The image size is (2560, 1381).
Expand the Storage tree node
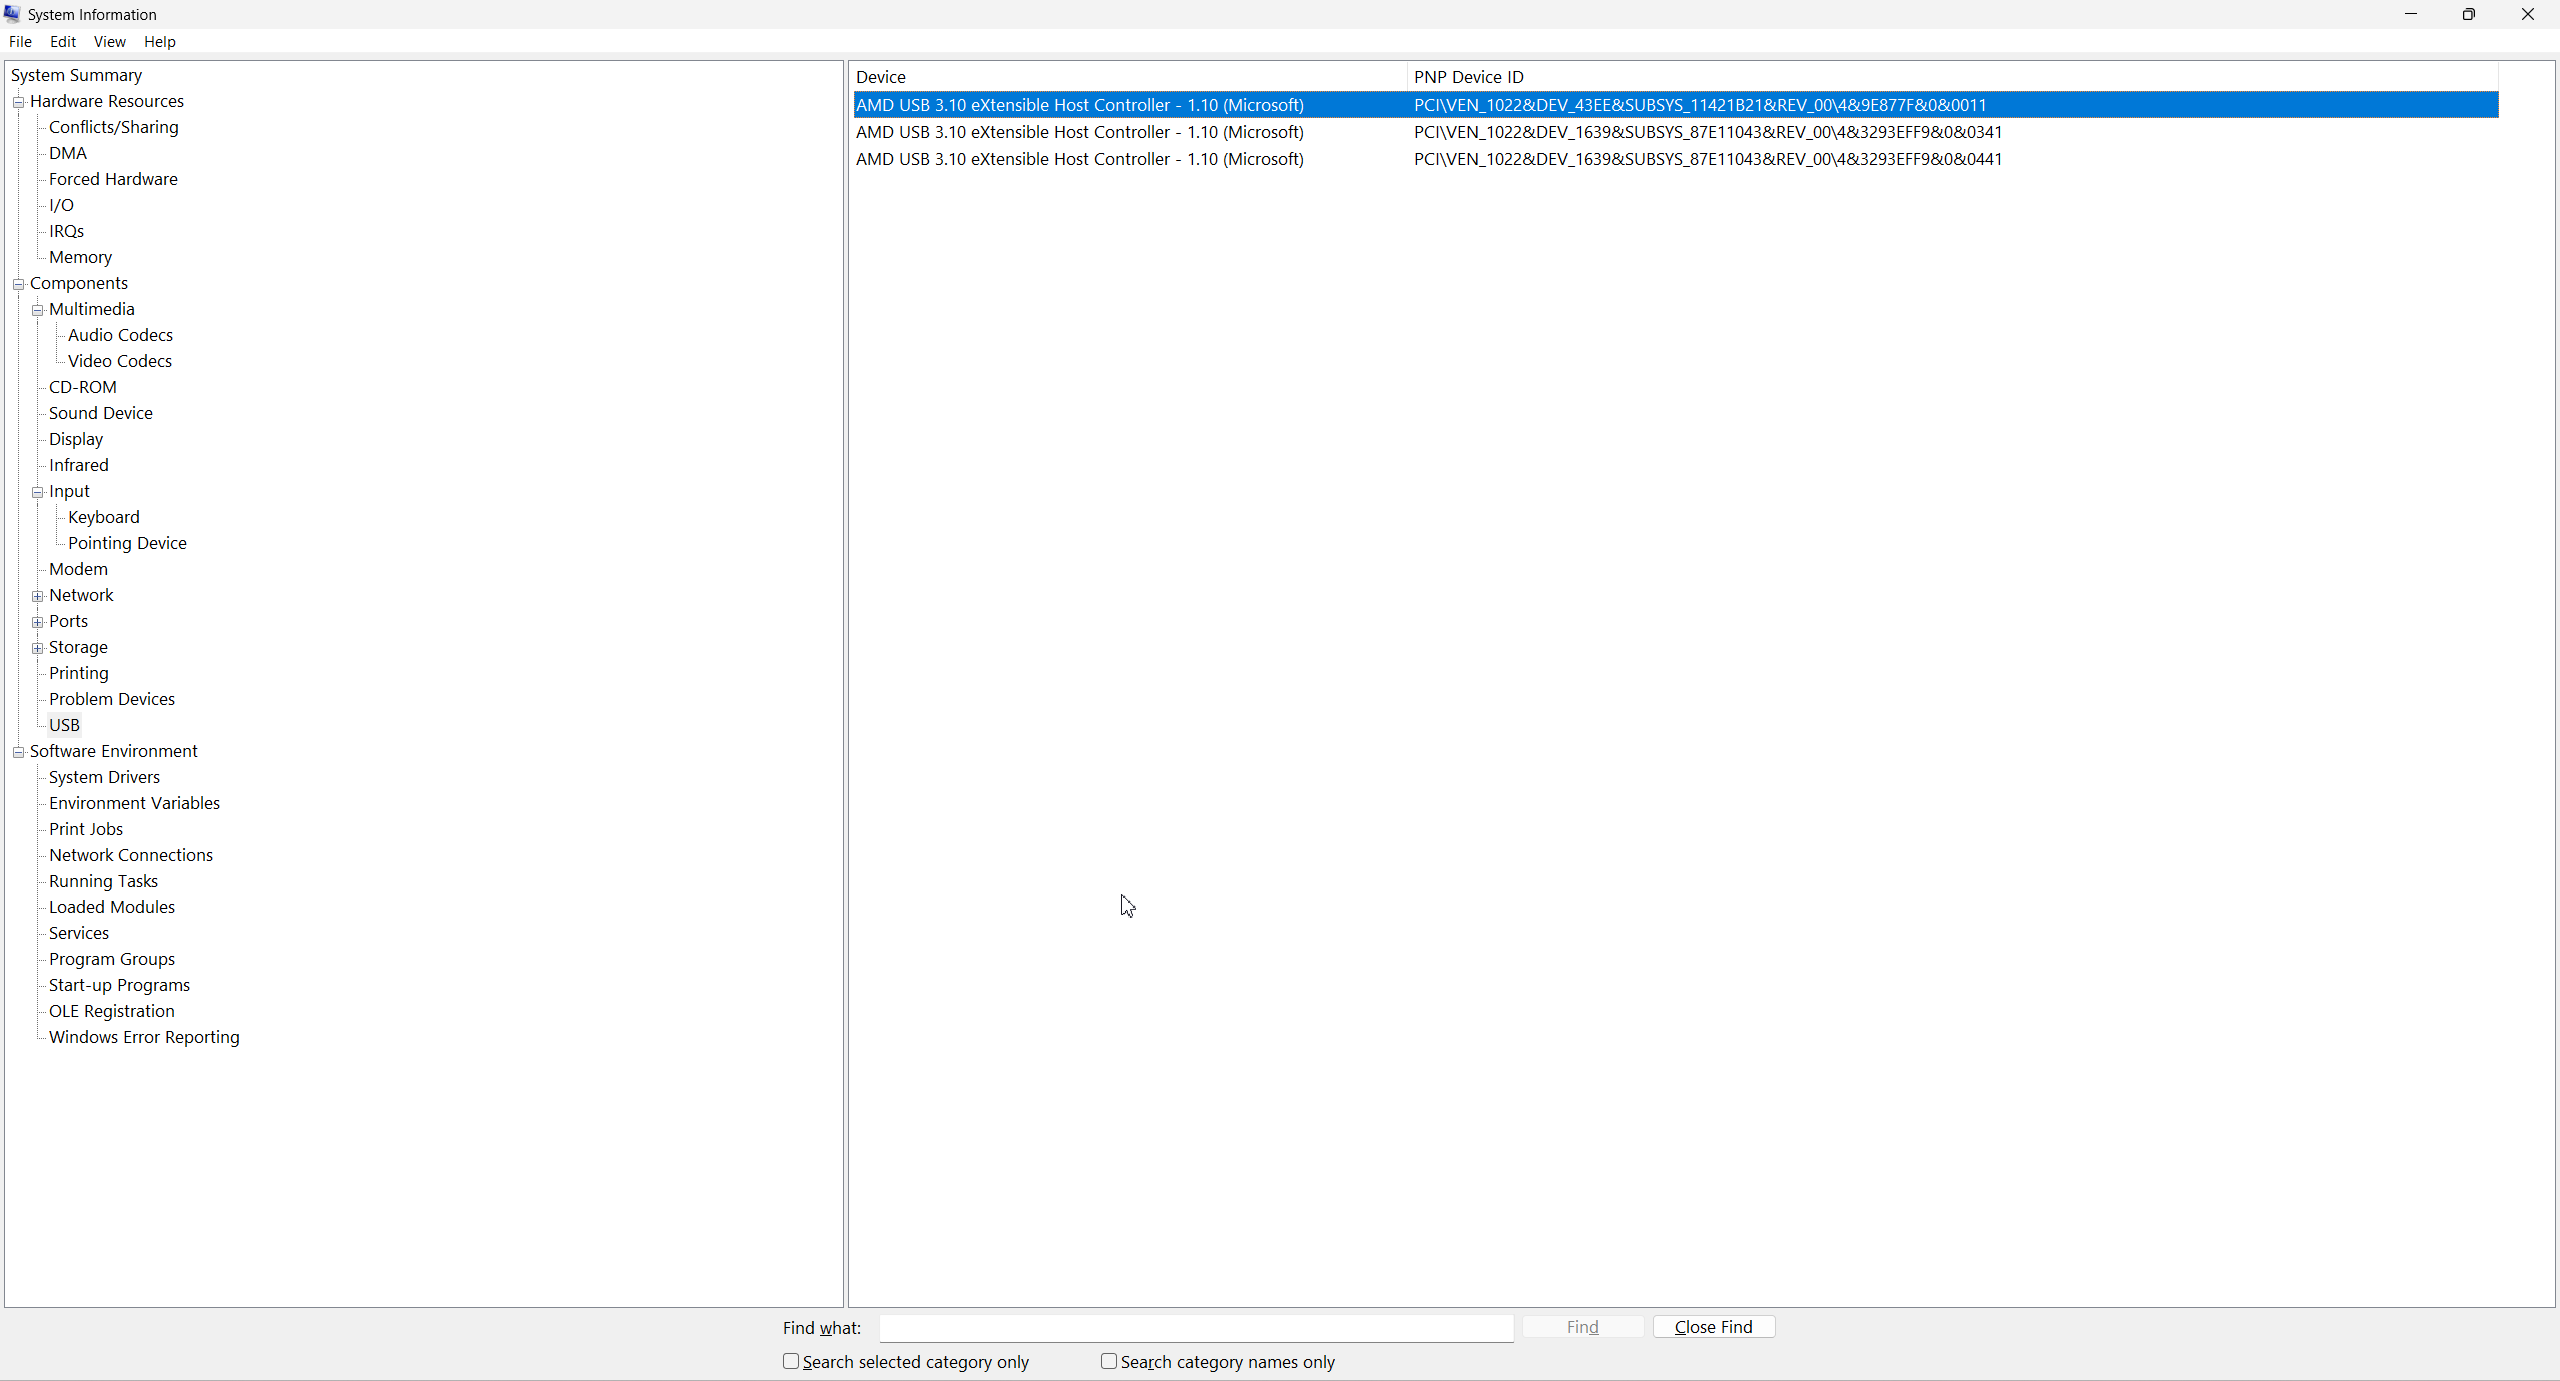pos(37,648)
